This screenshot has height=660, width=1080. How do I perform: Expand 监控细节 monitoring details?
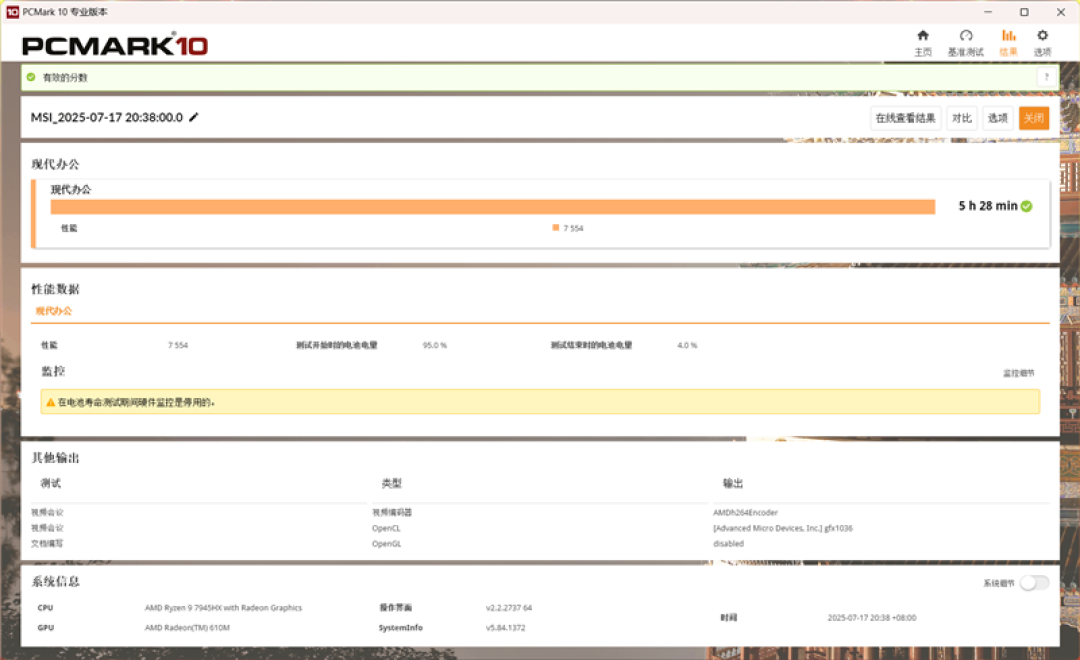[x=1018, y=373]
